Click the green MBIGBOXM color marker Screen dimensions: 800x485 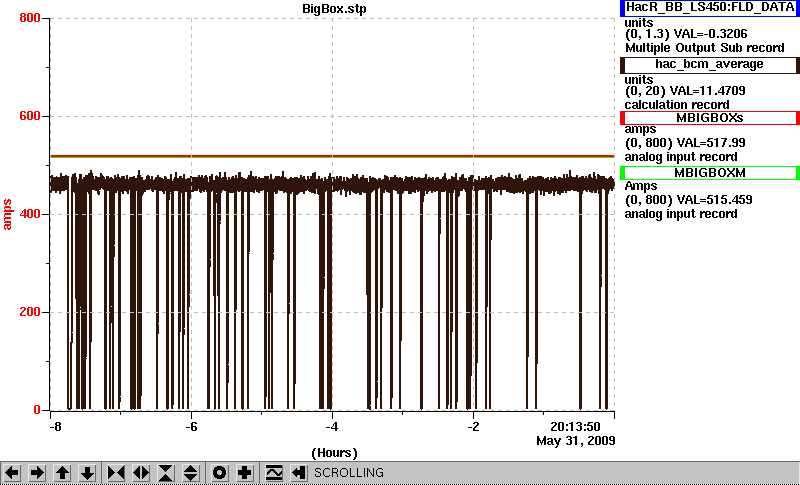point(622,173)
